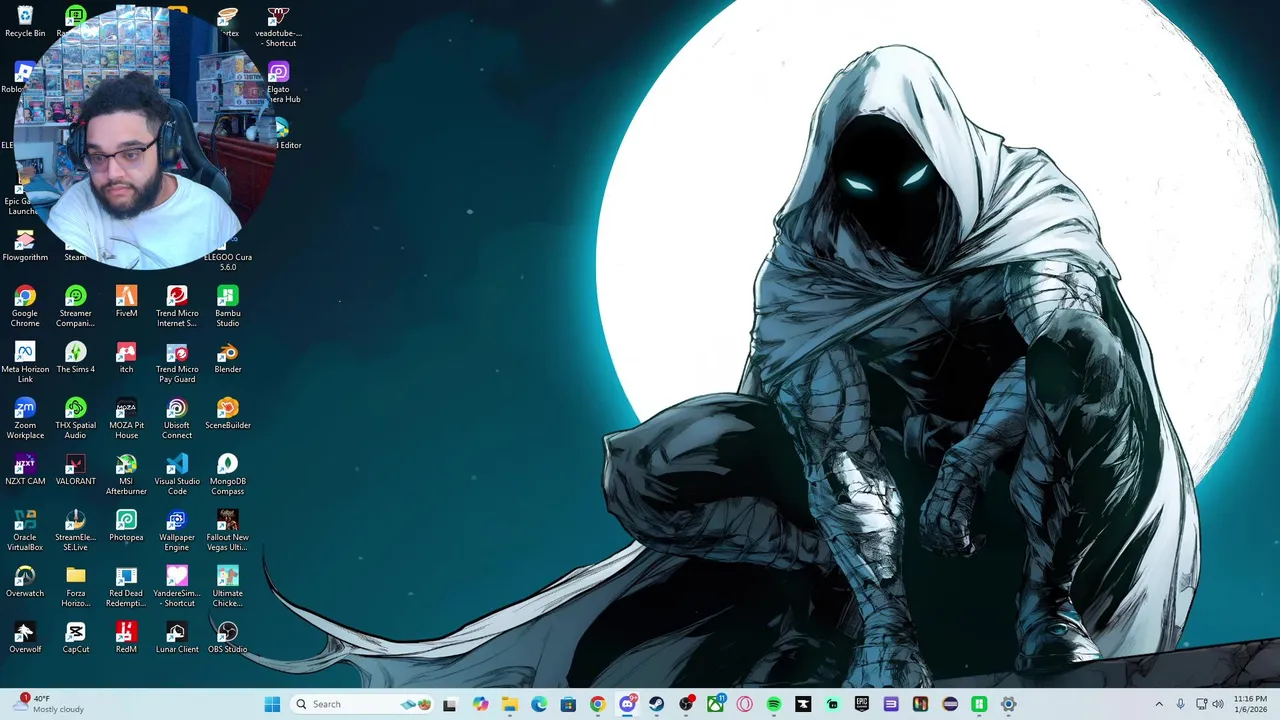This screenshot has height=720, width=1280.
Task: Open Steam from the taskbar
Action: (657, 704)
